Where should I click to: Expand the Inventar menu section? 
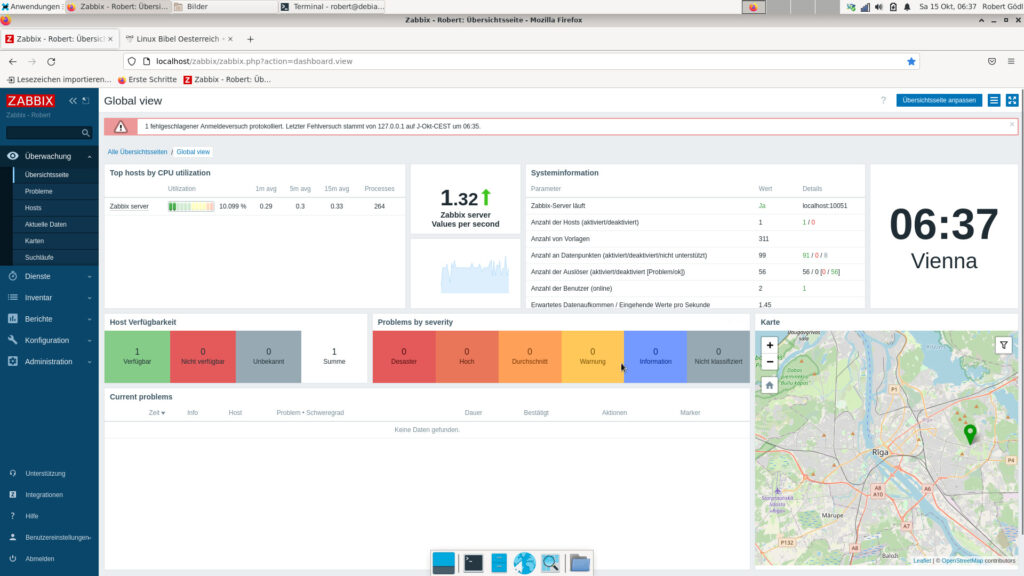pyautogui.click(x=49, y=298)
